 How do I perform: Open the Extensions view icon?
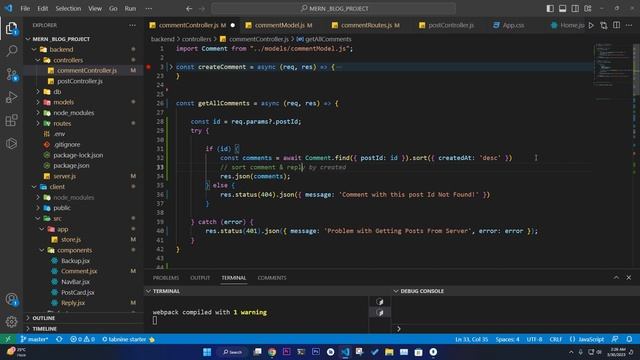click(11, 120)
